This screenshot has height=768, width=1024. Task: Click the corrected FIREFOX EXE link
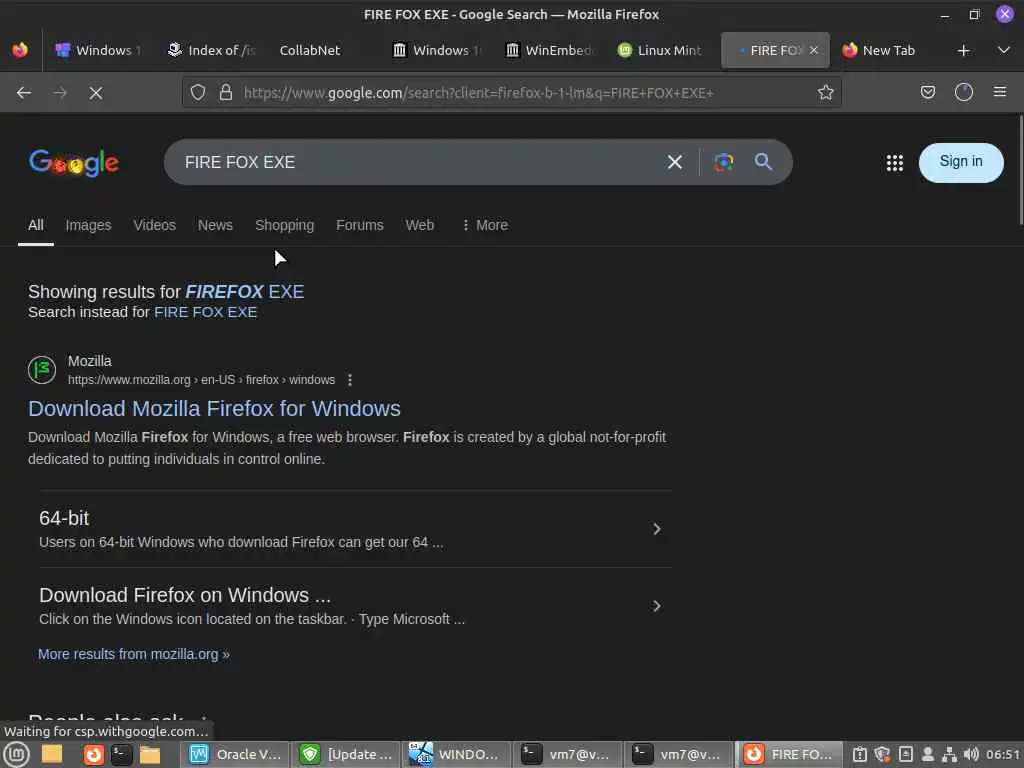click(x=245, y=292)
